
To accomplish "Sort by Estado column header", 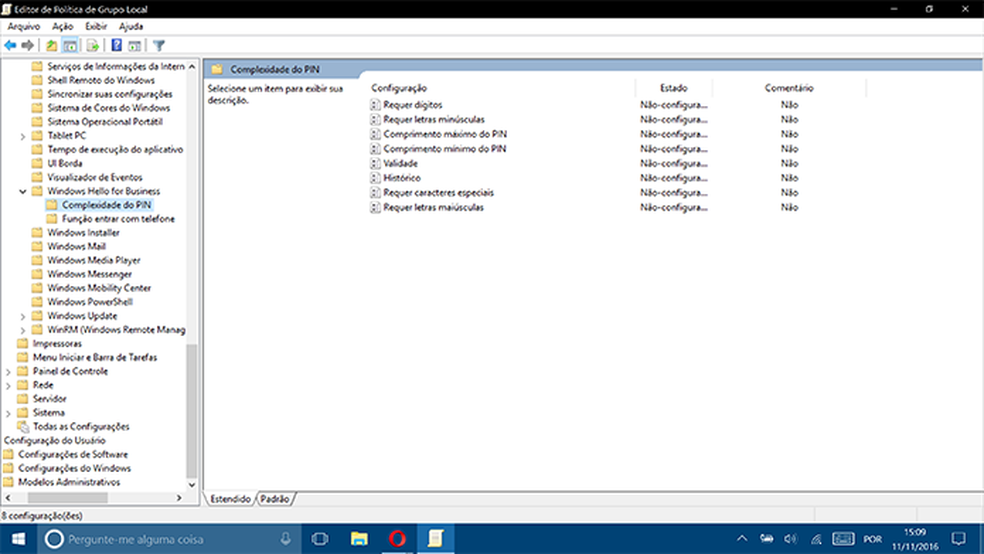I will (x=674, y=88).
